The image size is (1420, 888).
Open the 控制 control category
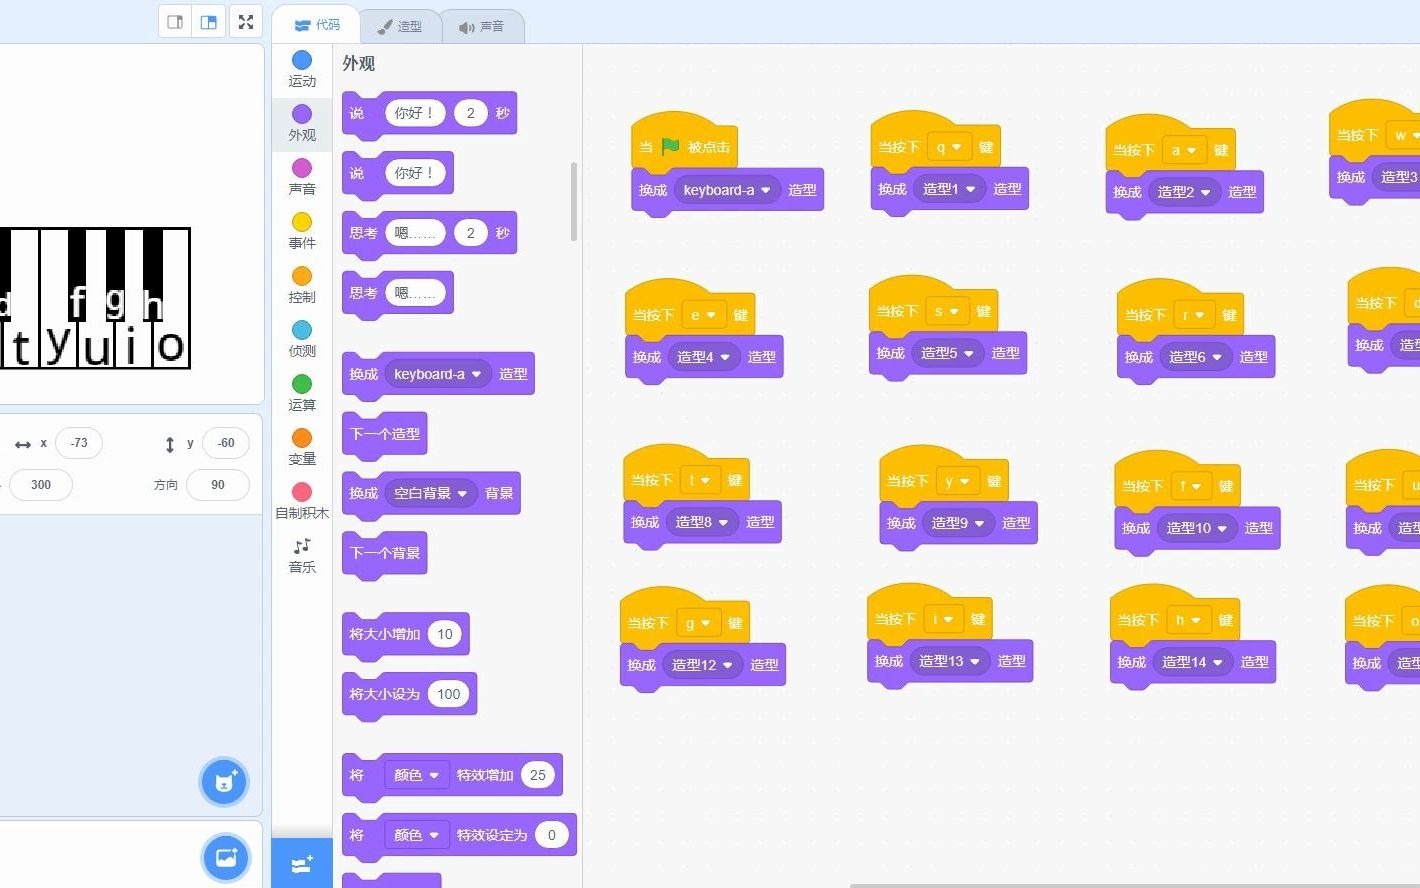(302, 286)
